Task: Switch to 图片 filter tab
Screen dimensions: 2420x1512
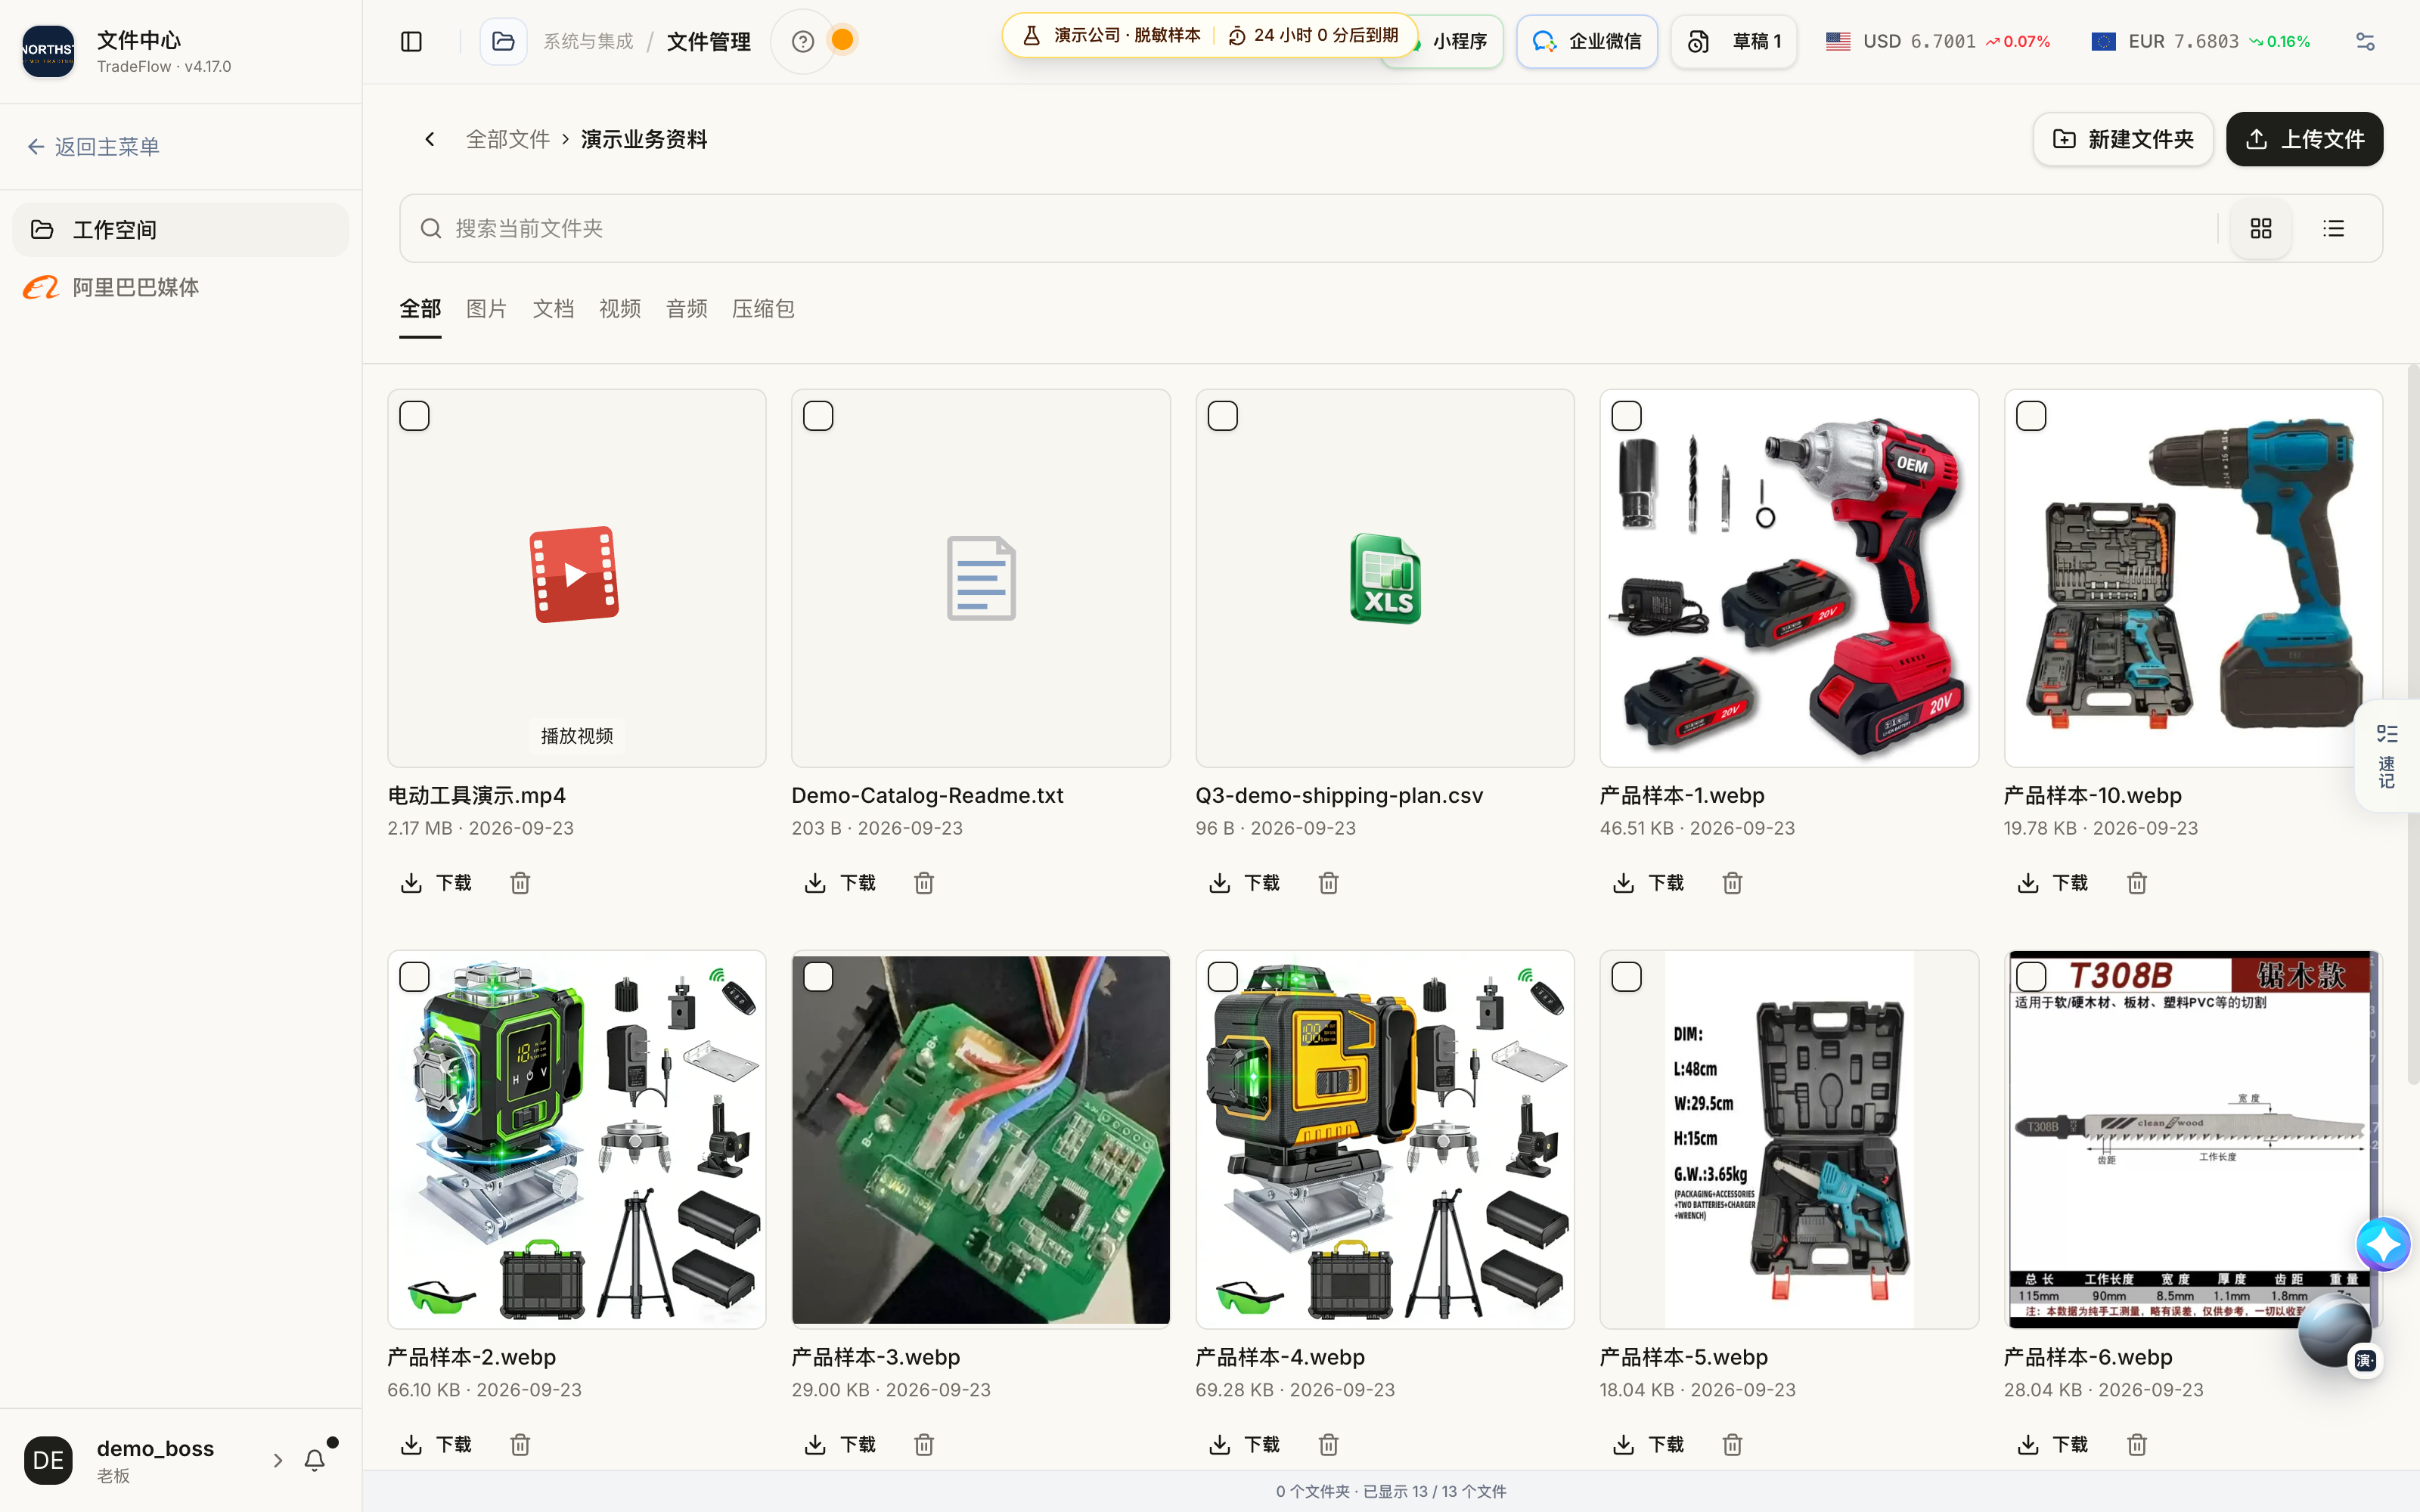Action: (486, 309)
